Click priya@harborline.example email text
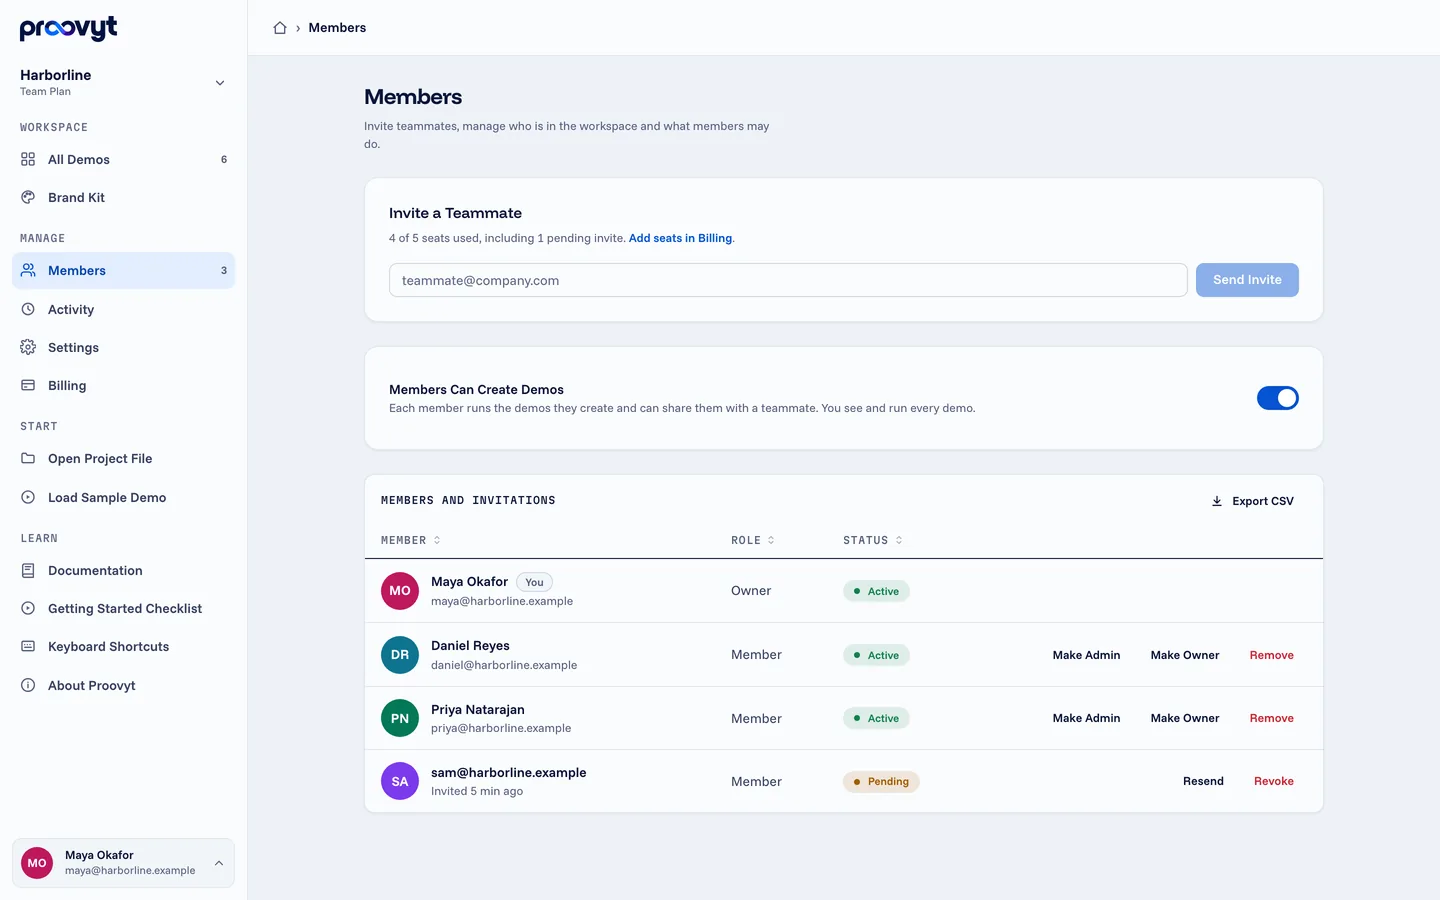The width and height of the screenshot is (1440, 900). pyautogui.click(x=501, y=728)
